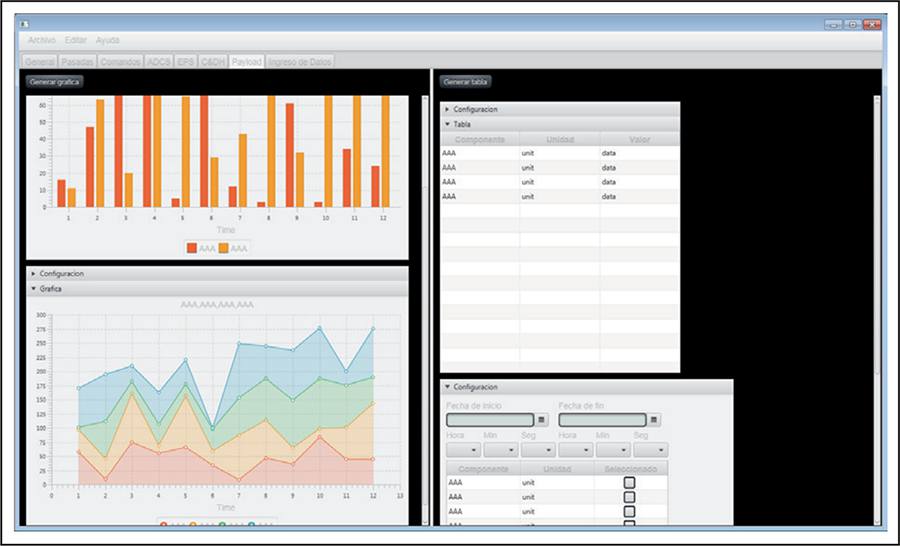Screen dimensions: 900x546
Task: Switch to the Comandos tab
Action: (x=121, y=61)
